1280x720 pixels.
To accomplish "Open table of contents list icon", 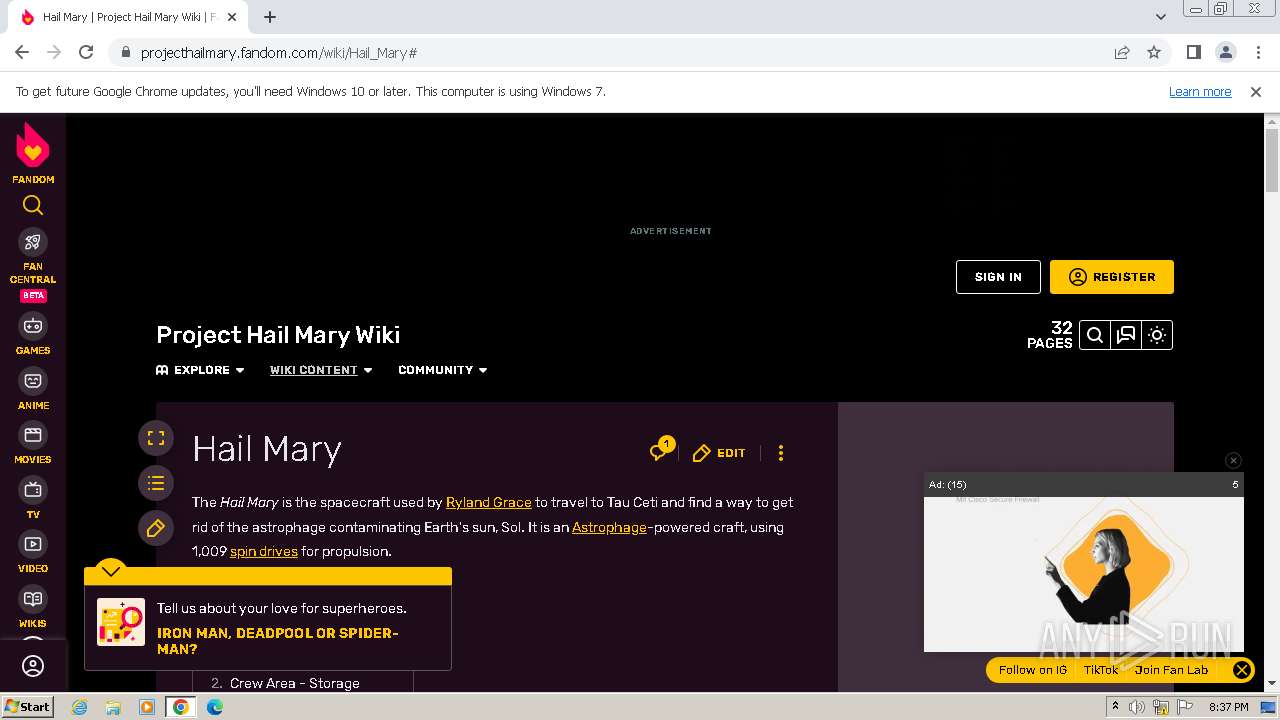I will tap(156, 484).
